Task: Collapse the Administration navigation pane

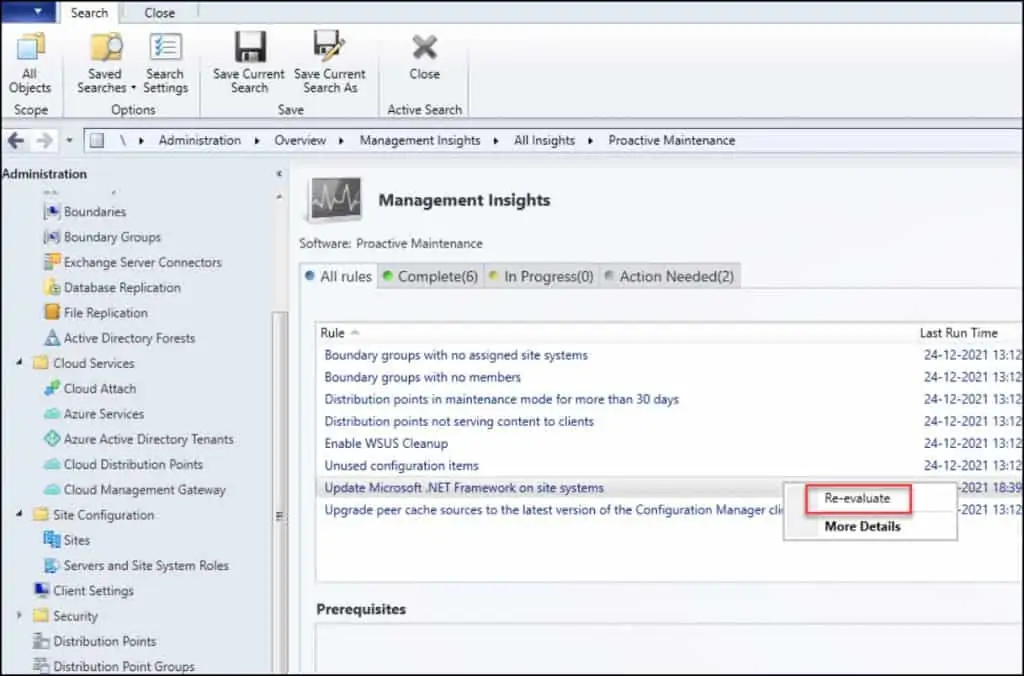Action: tap(280, 174)
